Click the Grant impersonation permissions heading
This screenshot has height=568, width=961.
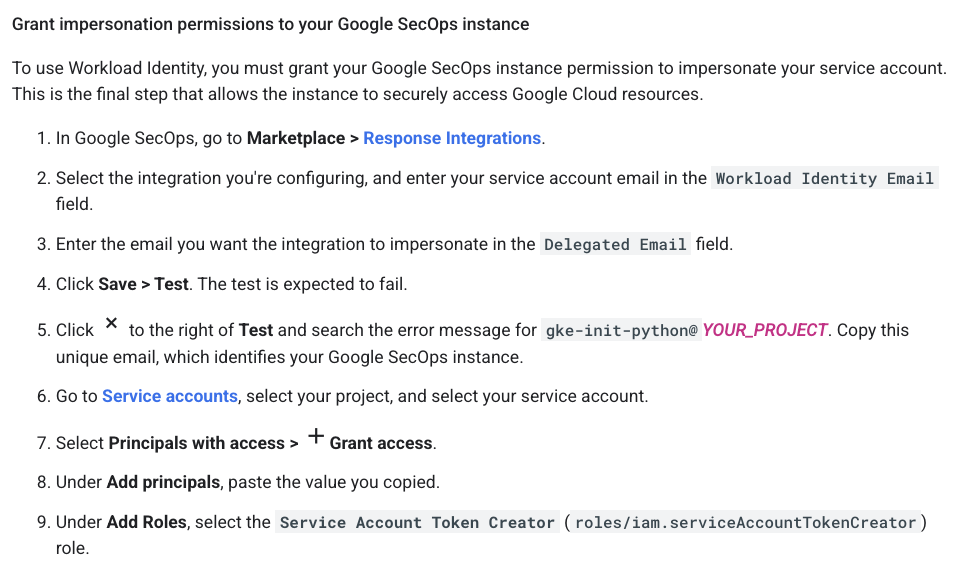click(x=270, y=23)
